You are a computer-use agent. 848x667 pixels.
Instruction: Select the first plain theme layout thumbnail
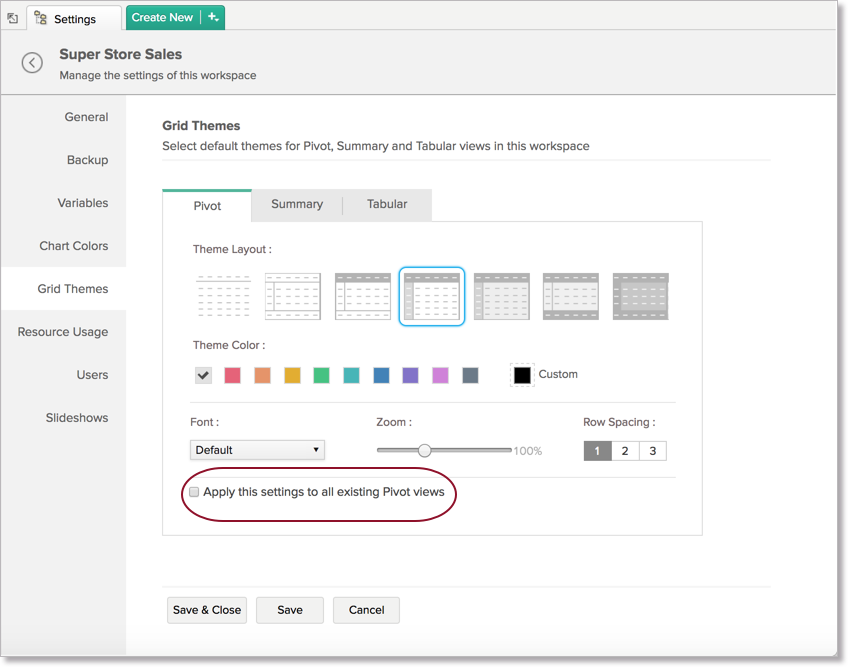pos(223,296)
